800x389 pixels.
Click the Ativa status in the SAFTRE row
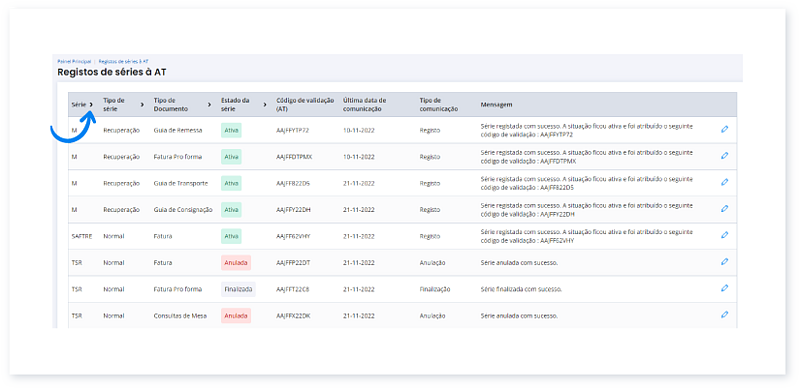click(x=231, y=236)
